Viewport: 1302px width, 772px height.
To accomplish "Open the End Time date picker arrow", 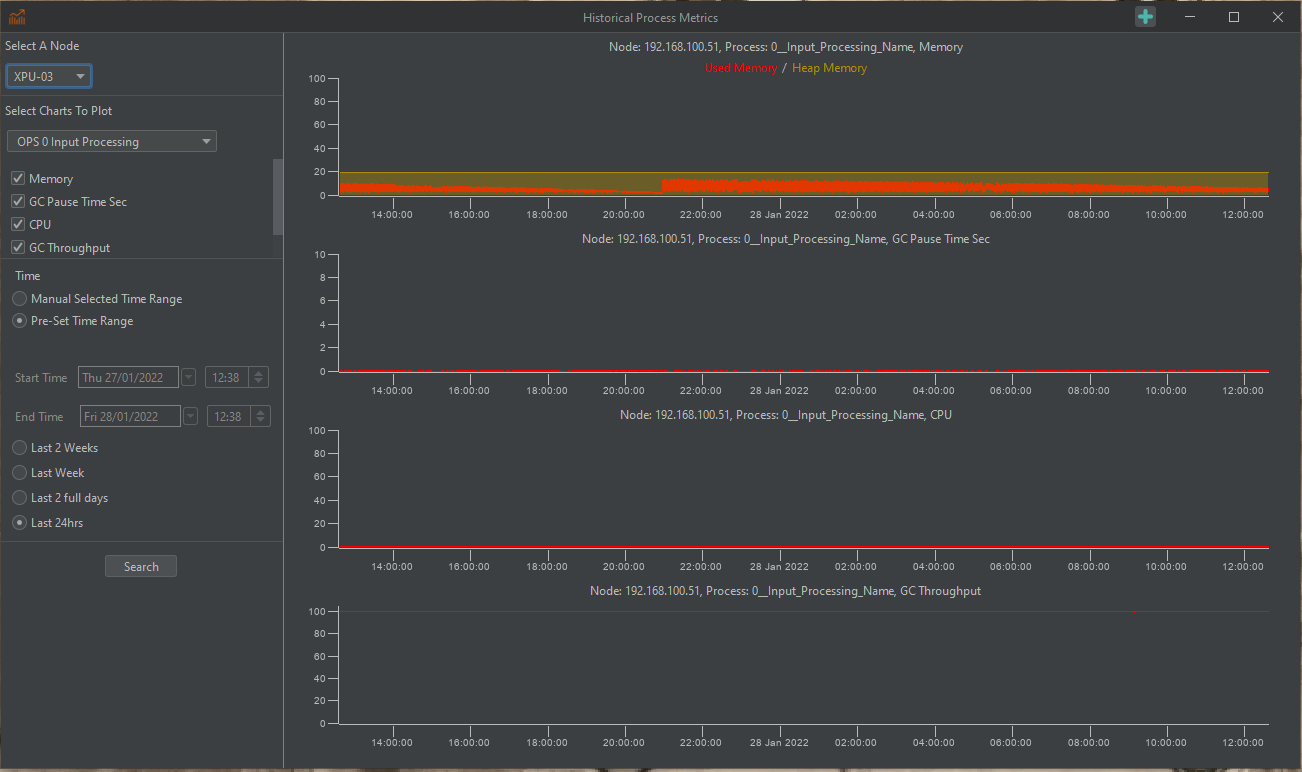I will [x=191, y=417].
